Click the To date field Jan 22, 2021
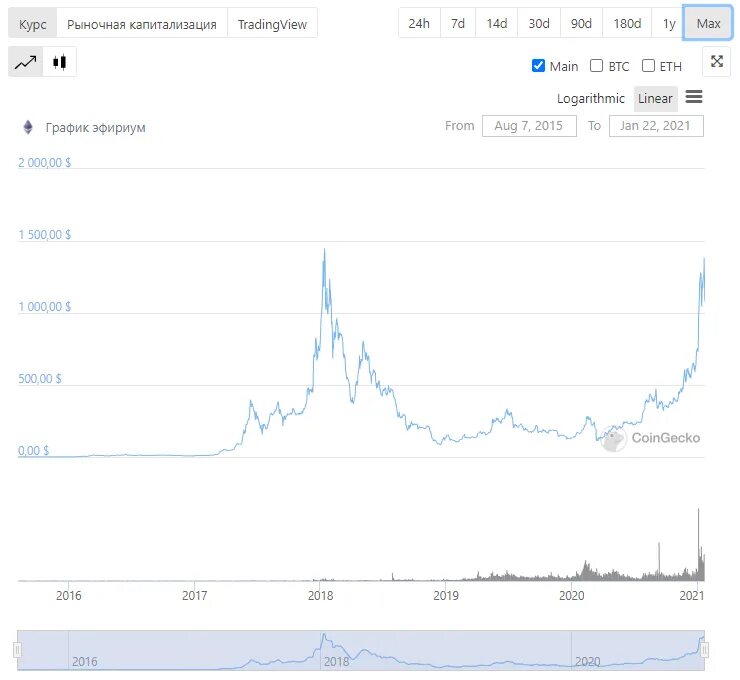Viewport: 740px width, 680px height. [656, 126]
